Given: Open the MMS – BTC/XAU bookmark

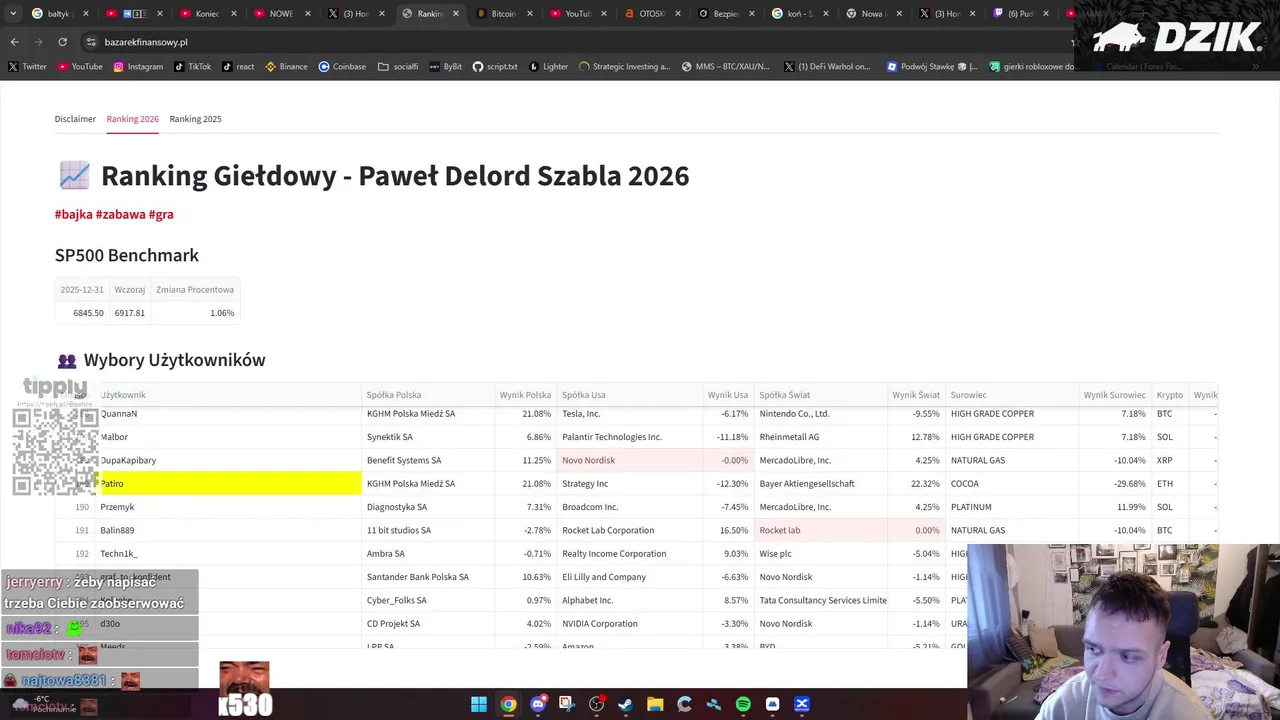Looking at the screenshot, I should pos(725,67).
